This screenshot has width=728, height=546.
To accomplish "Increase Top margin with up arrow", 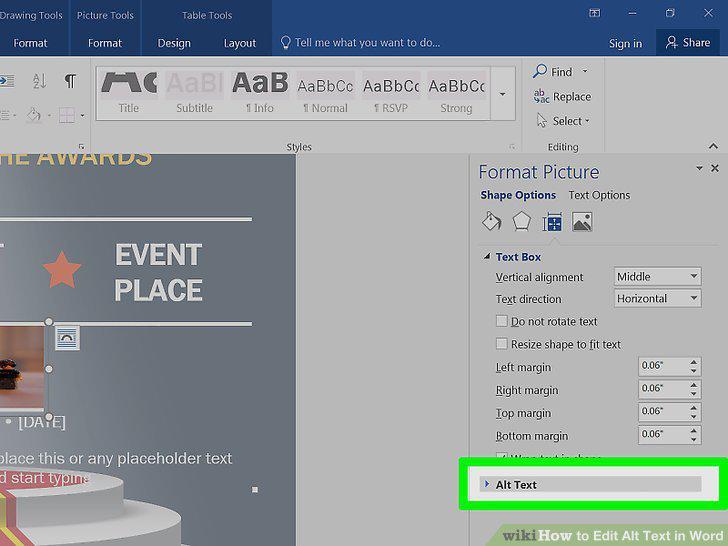I will tap(694, 407).
